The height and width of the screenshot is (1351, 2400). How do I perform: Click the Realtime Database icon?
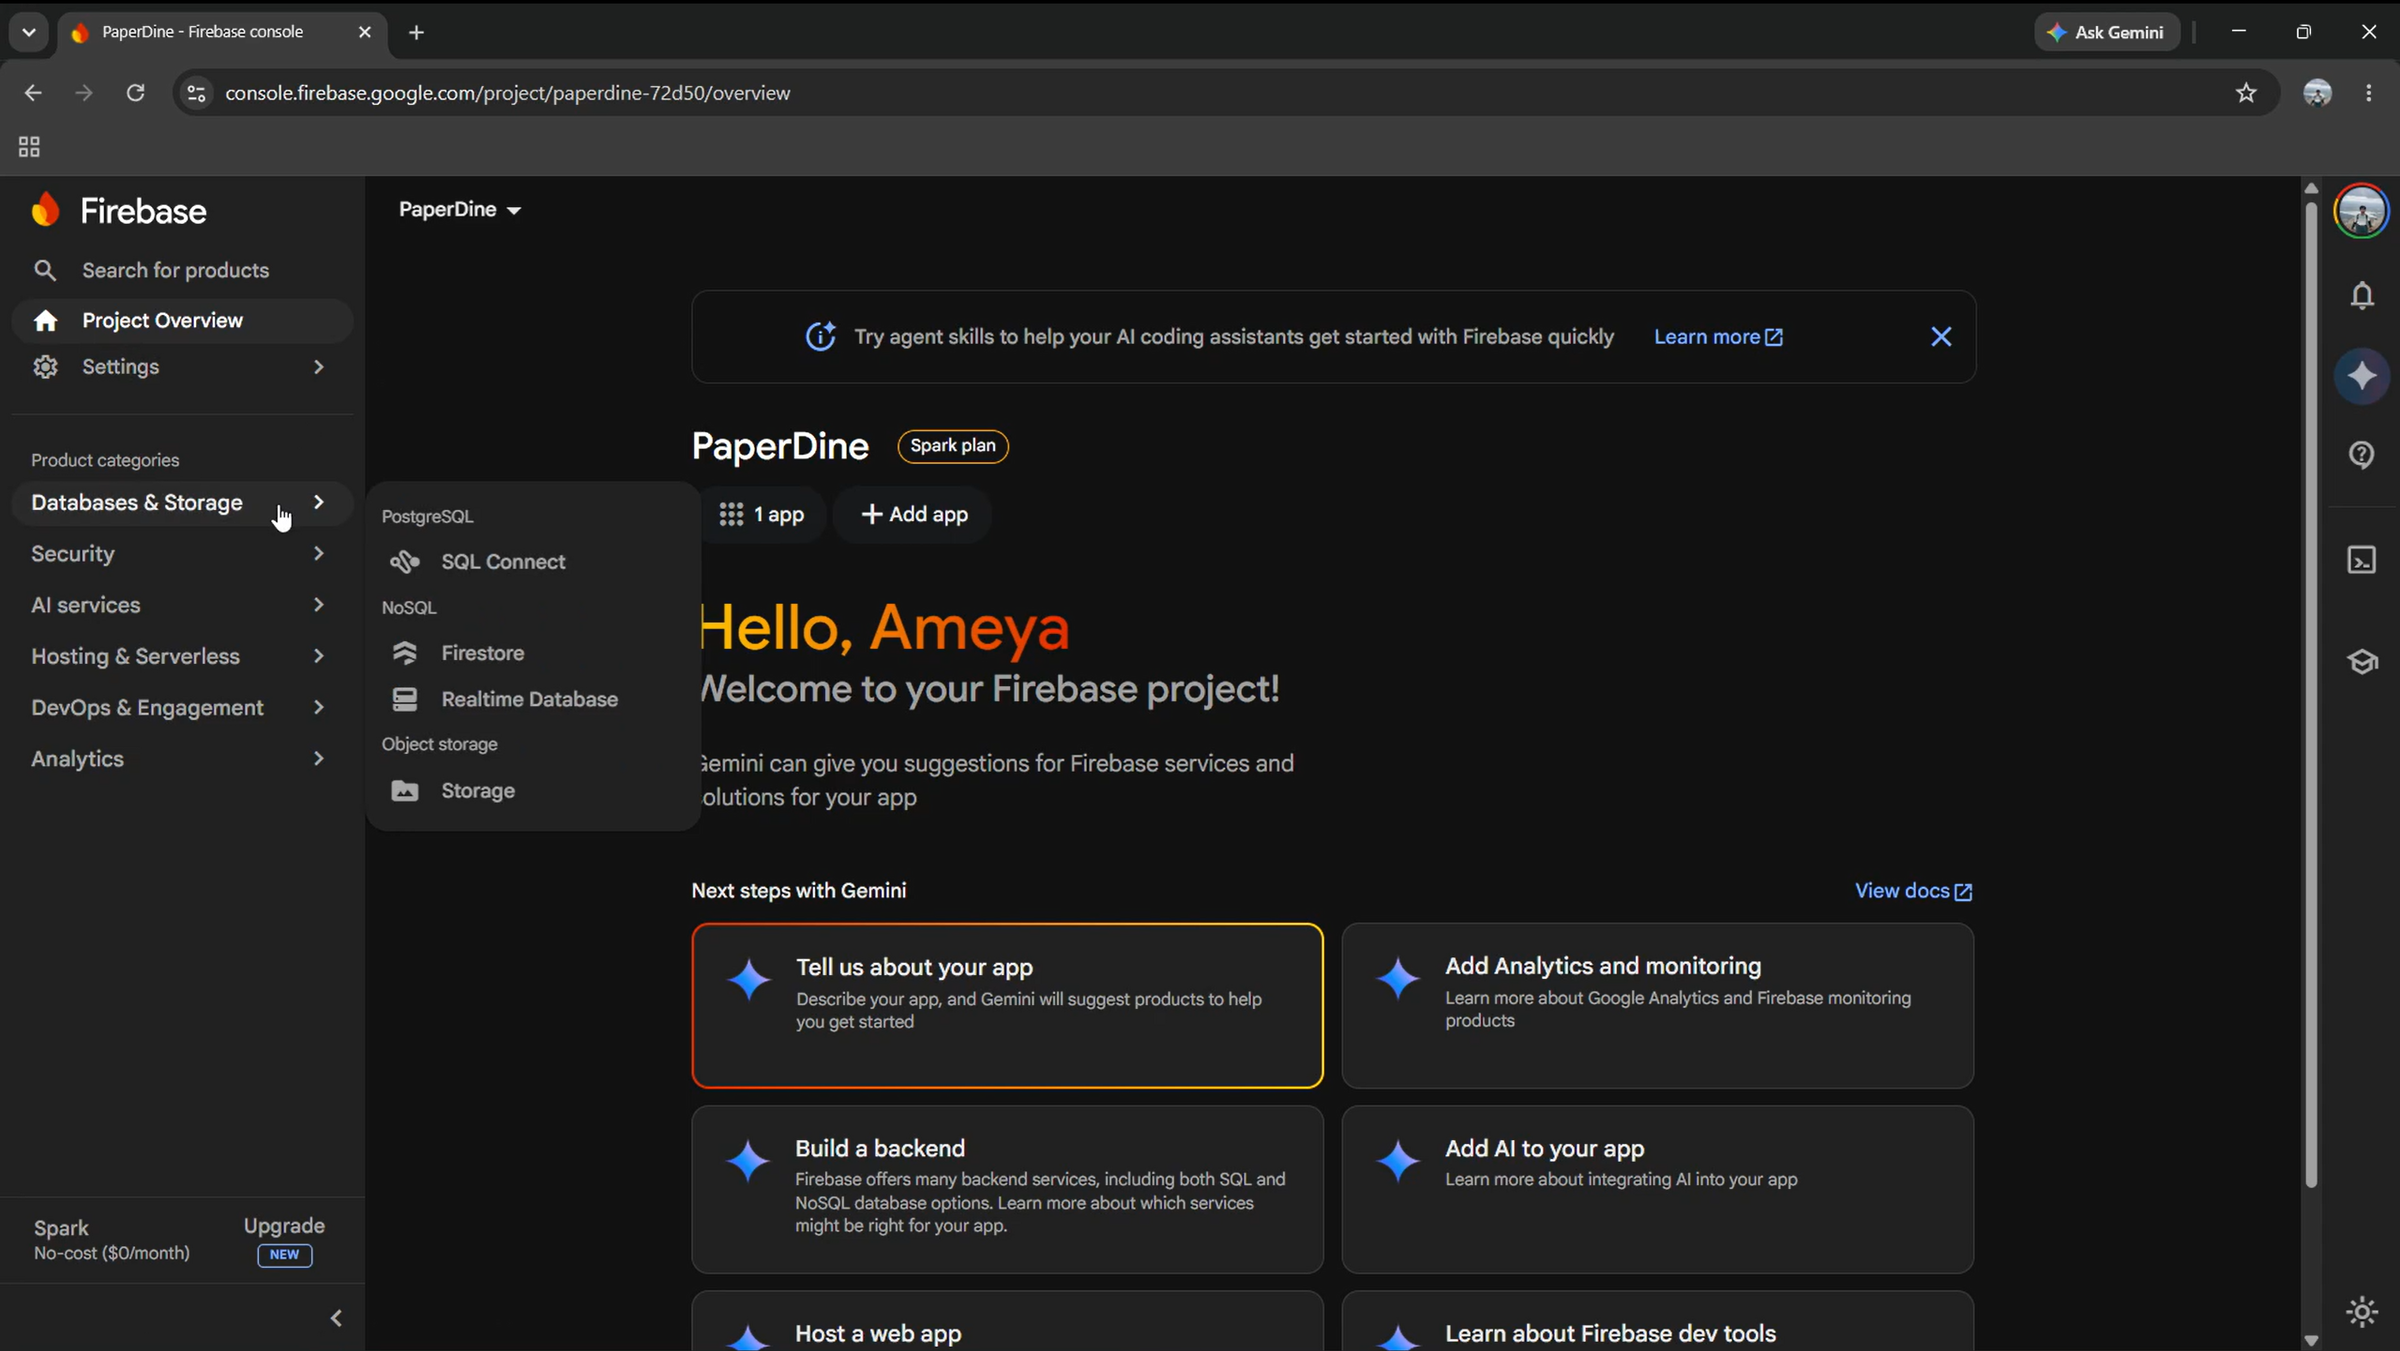(405, 699)
